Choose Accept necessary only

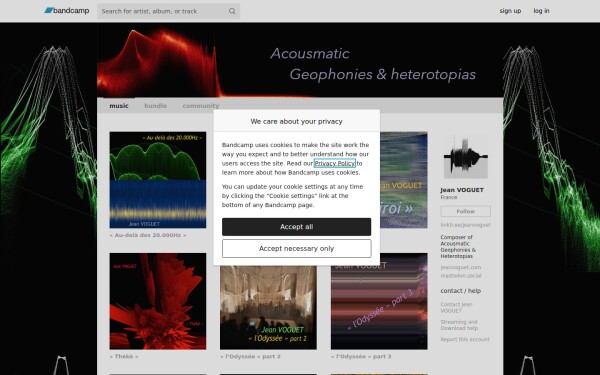click(297, 249)
